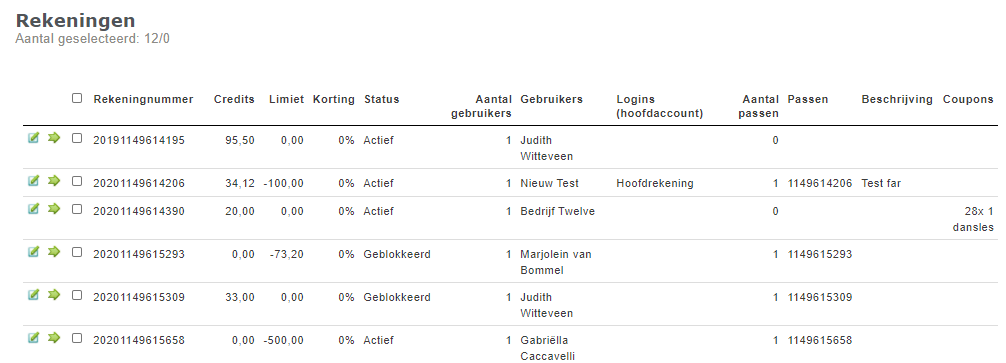This screenshot has height=363, width=1006.
Task: Edit Marjolein van Bommel's account
Action: coord(33,252)
